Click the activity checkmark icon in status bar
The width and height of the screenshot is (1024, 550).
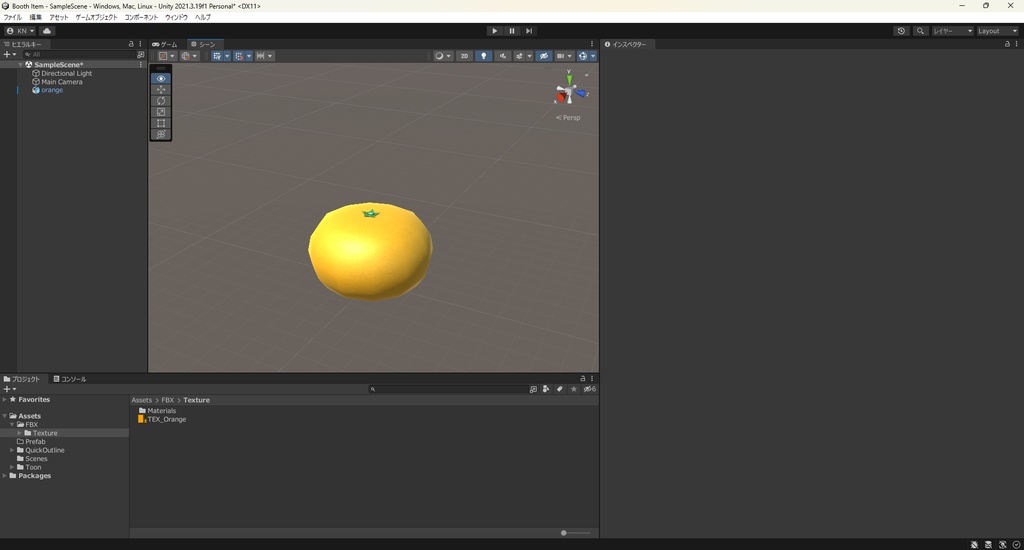coord(1016,544)
